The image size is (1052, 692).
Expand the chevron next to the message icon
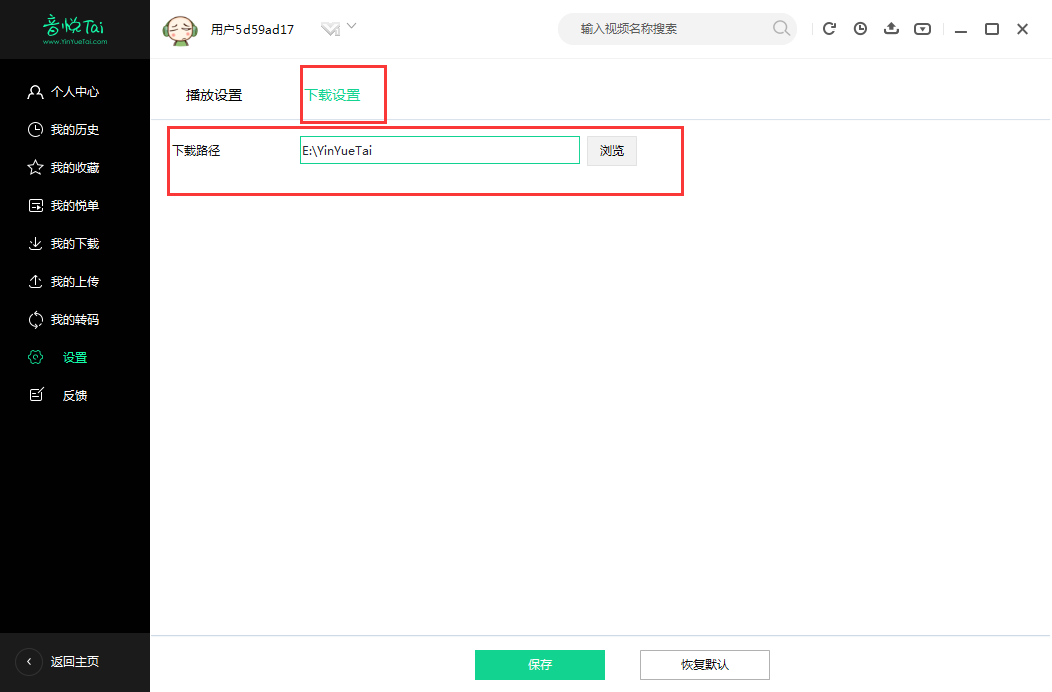coord(350,28)
